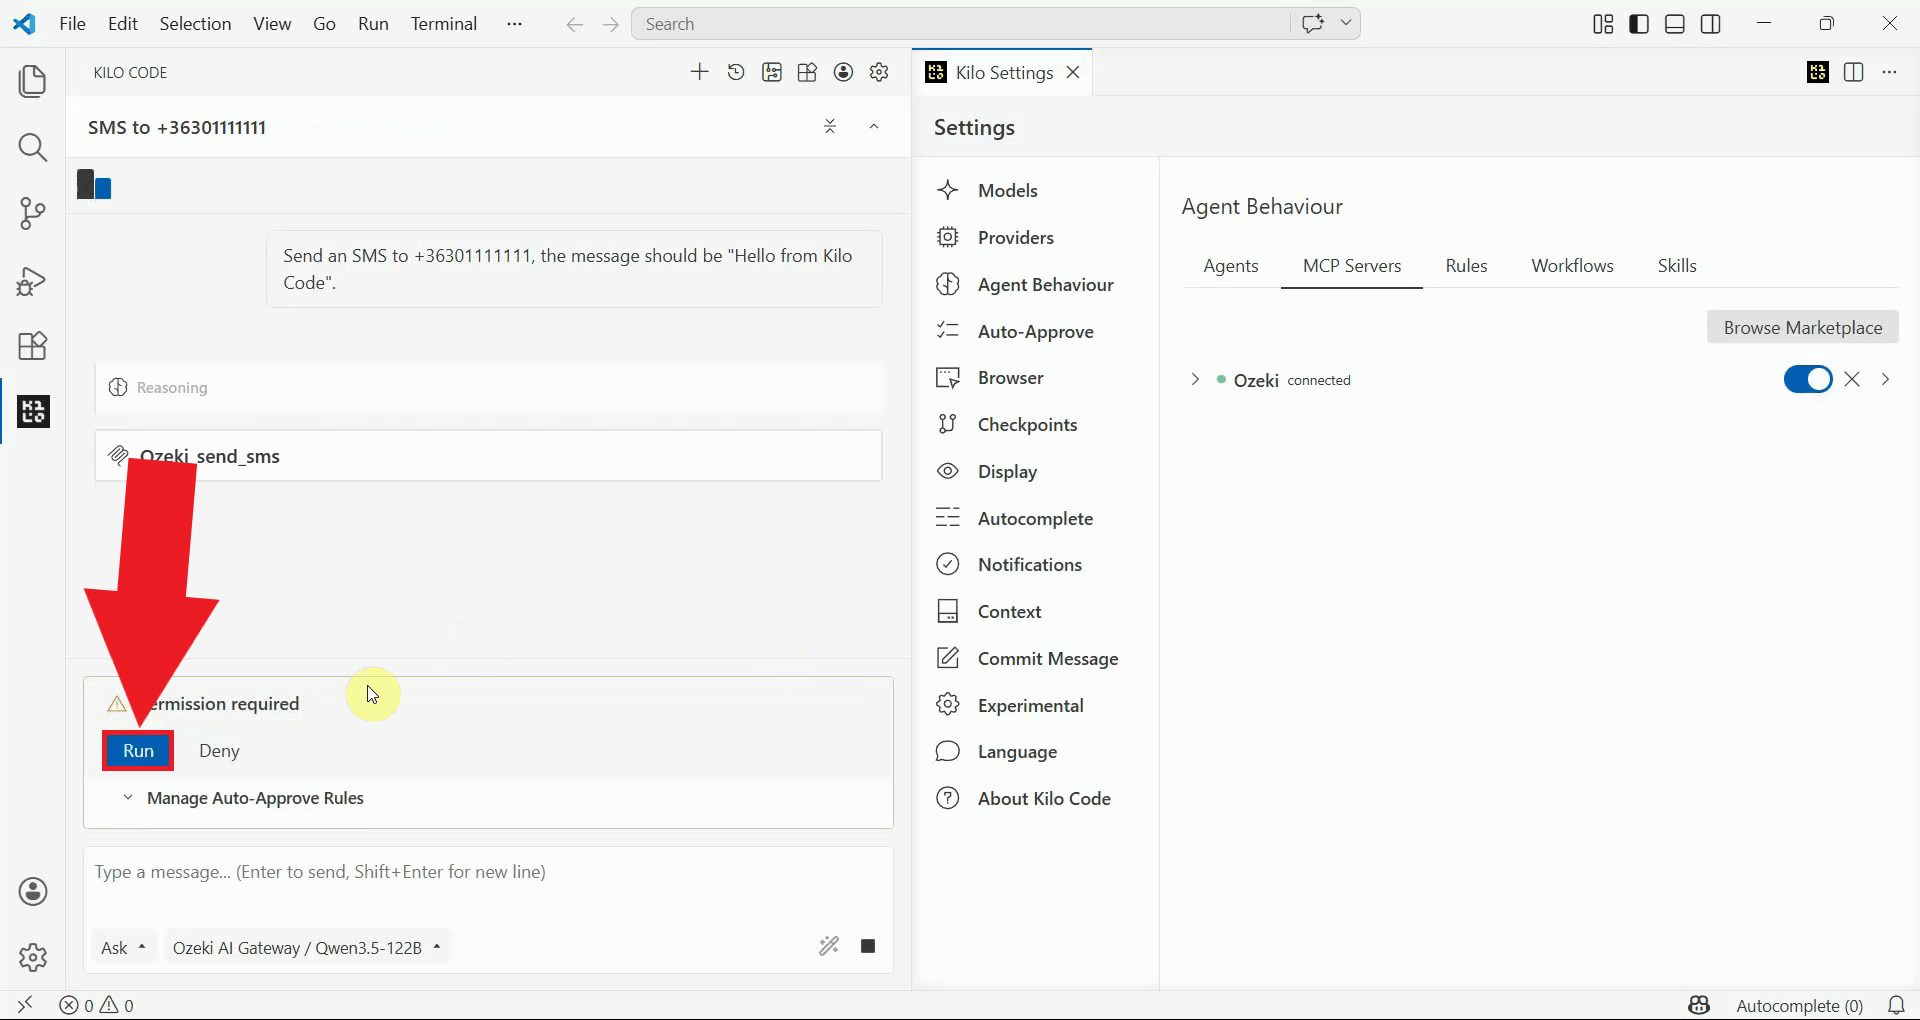Stop the running task with the stop icon
The height and width of the screenshot is (1020, 1920).
pyautogui.click(x=868, y=946)
